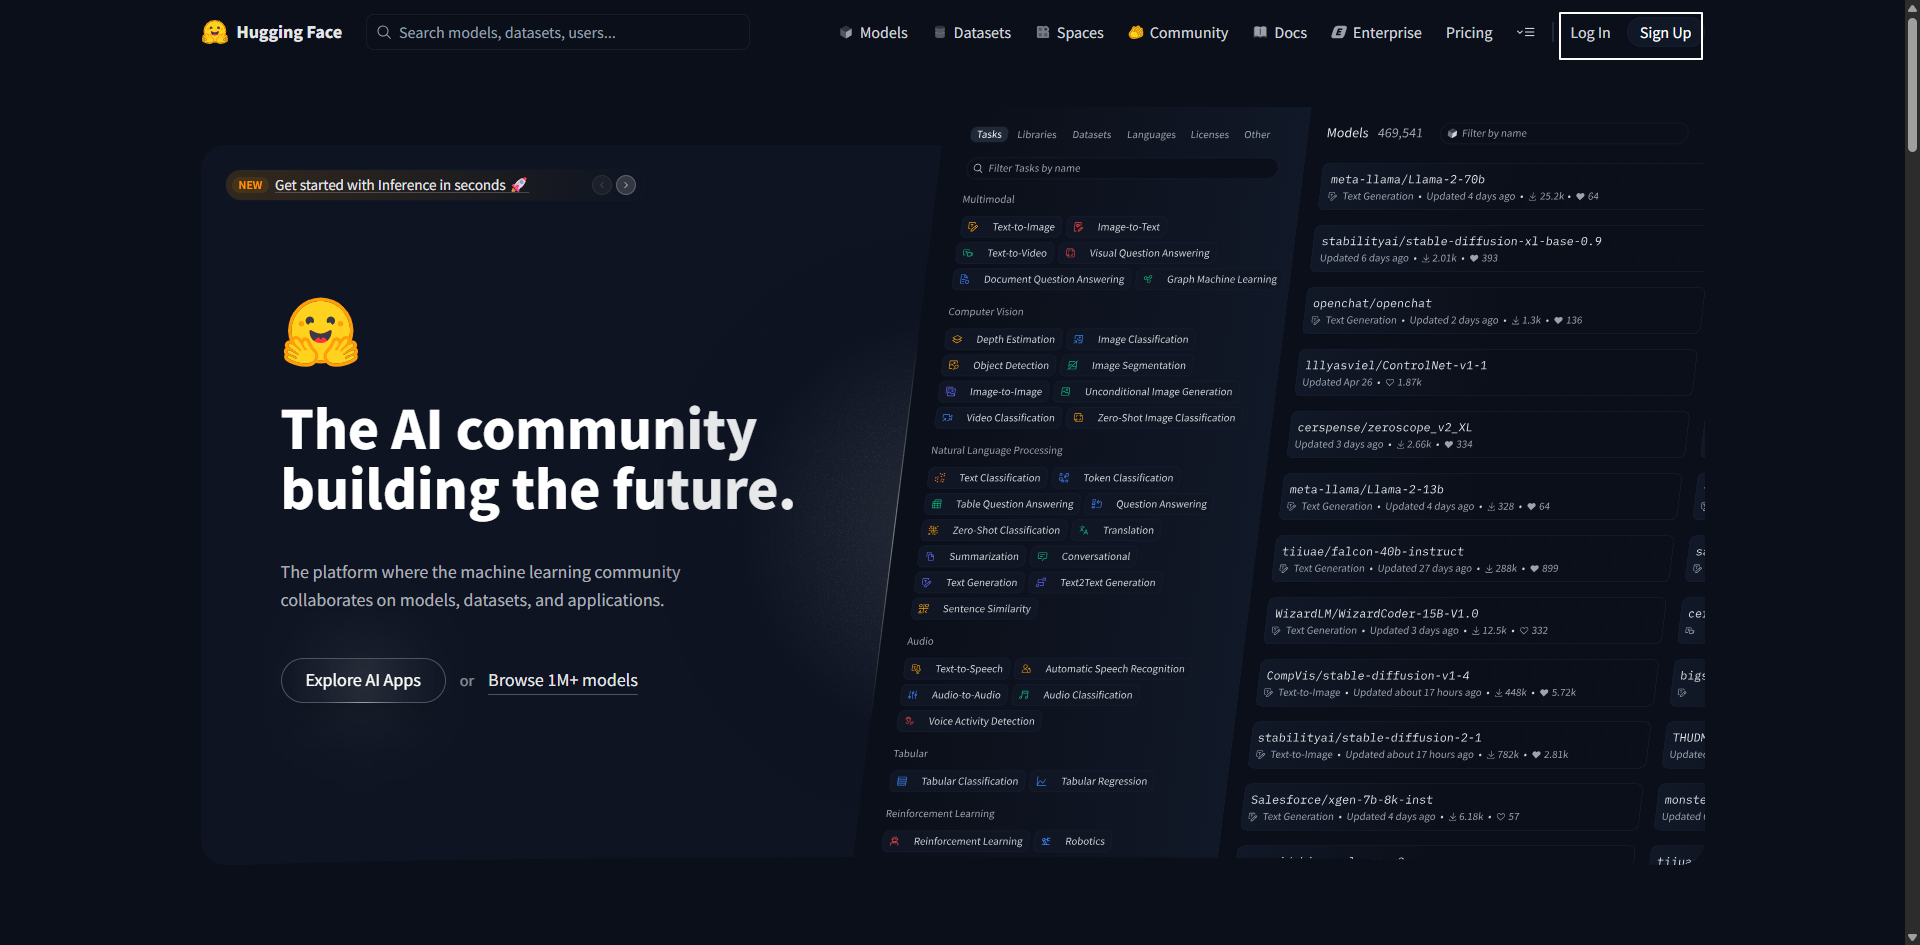1920x945 pixels.
Task: Focus the Search models, datasets, users field
Action: (x=558, y=32)
